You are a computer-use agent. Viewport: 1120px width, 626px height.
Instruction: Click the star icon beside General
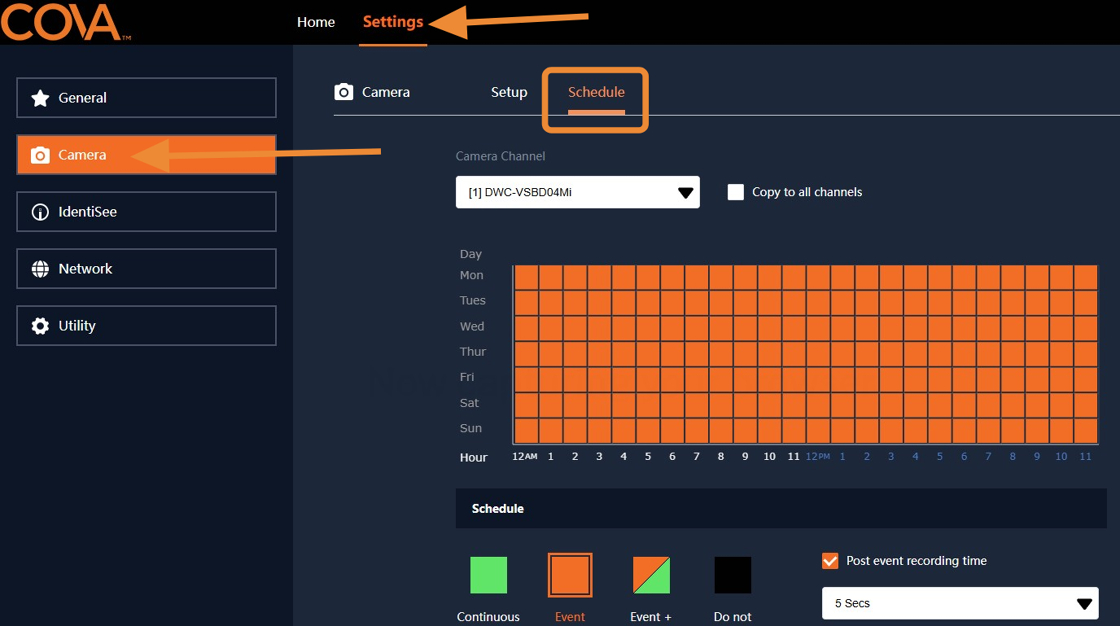click(x=40, y=98)
